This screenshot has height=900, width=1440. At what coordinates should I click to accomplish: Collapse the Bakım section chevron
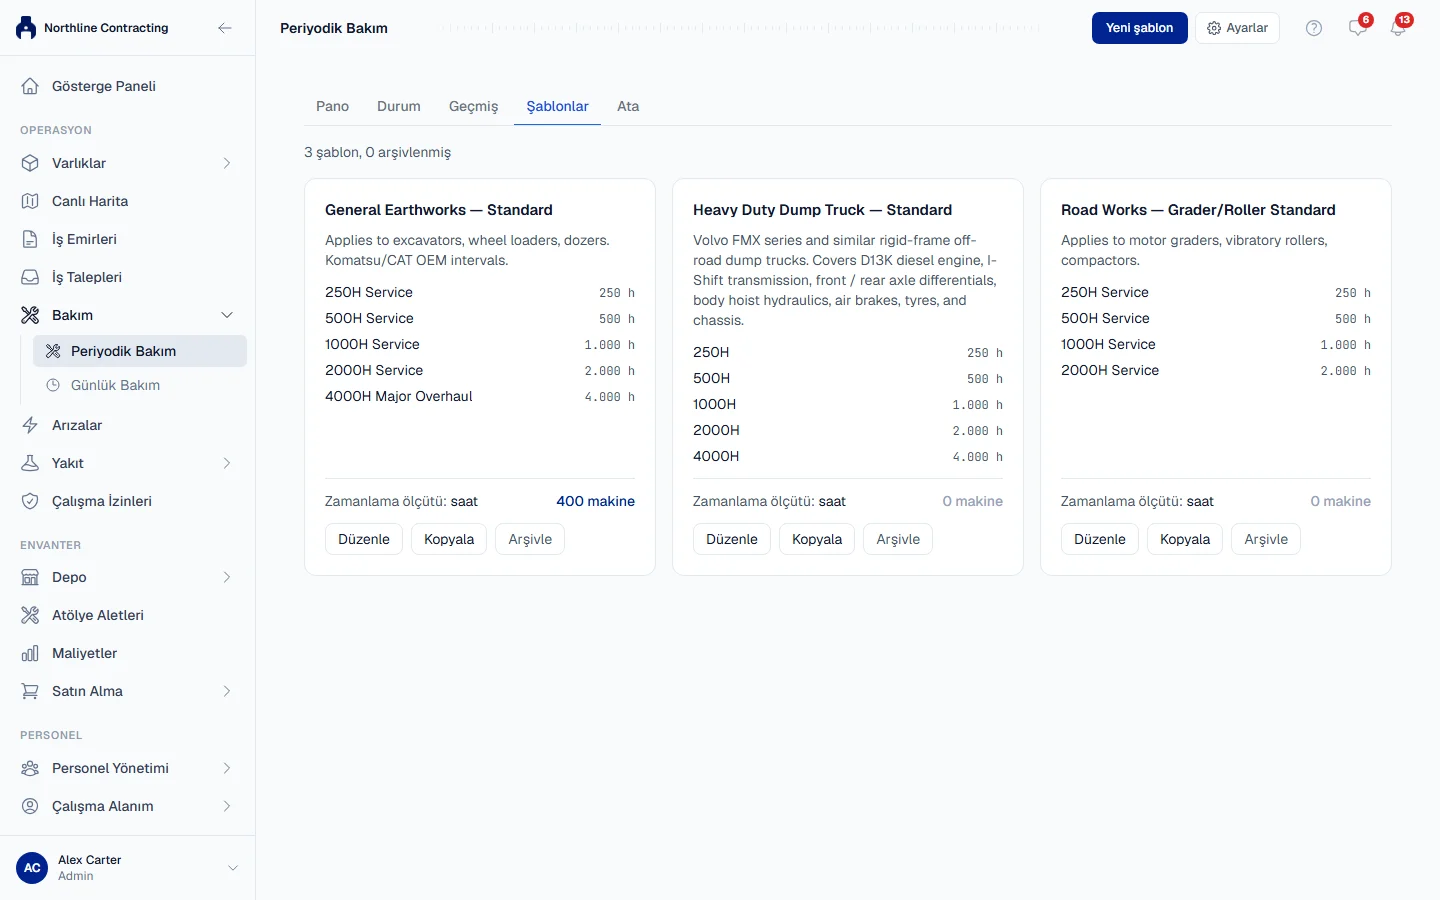[227, 315]
